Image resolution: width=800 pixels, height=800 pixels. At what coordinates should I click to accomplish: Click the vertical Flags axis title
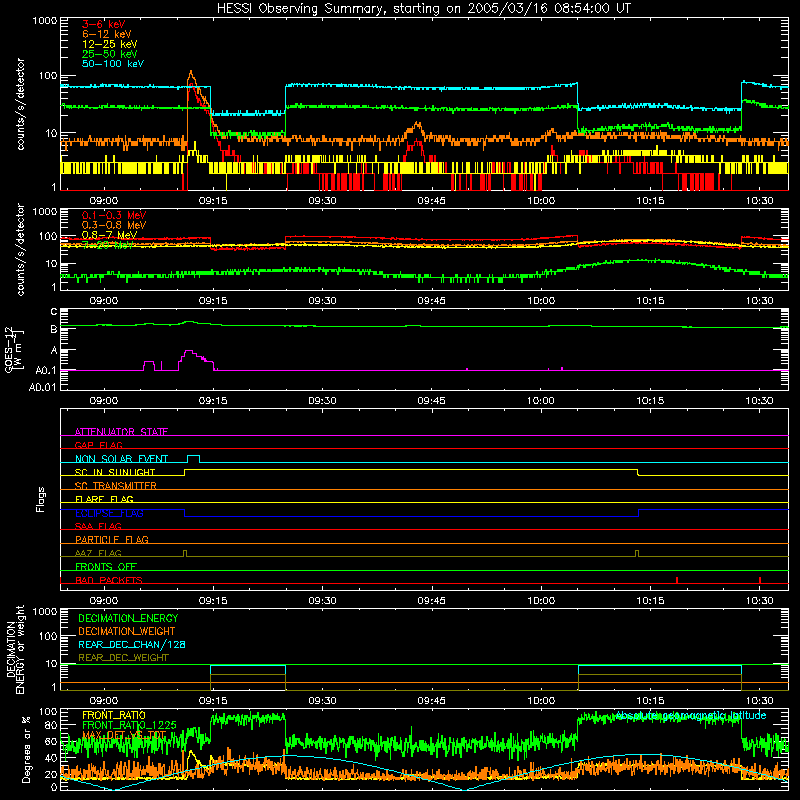tap(41, 499)
